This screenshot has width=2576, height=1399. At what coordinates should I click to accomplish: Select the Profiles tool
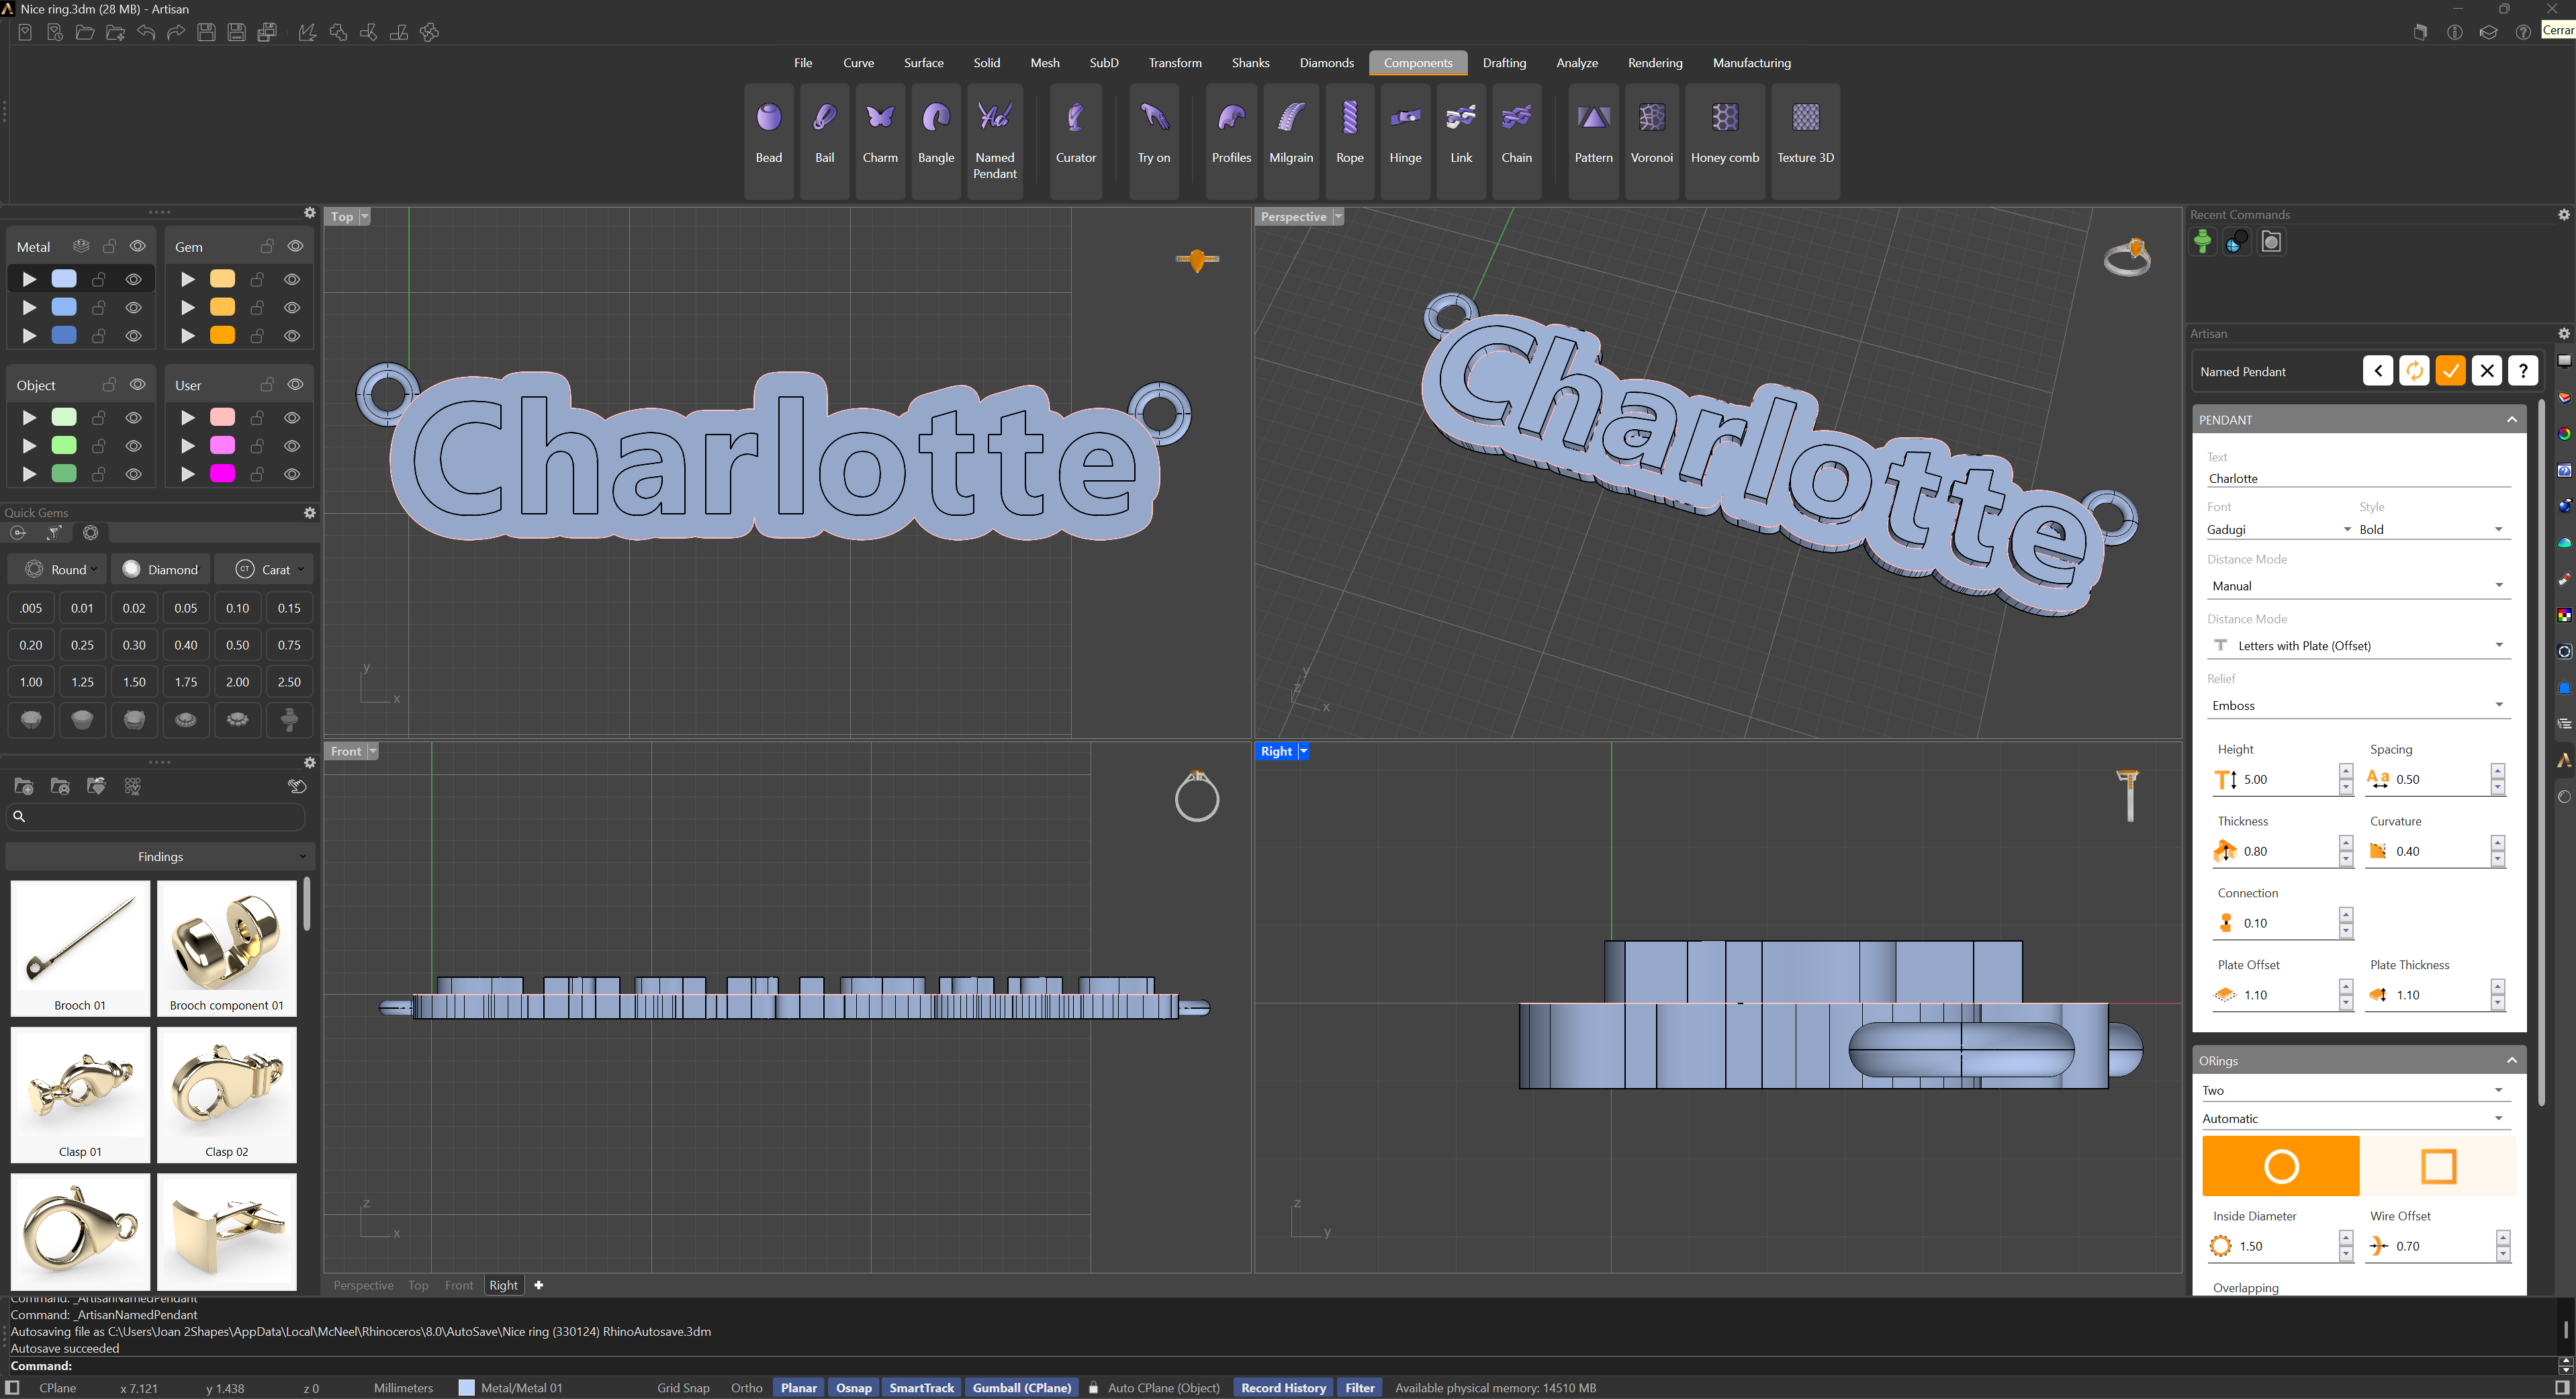[x=1231, y=140]
